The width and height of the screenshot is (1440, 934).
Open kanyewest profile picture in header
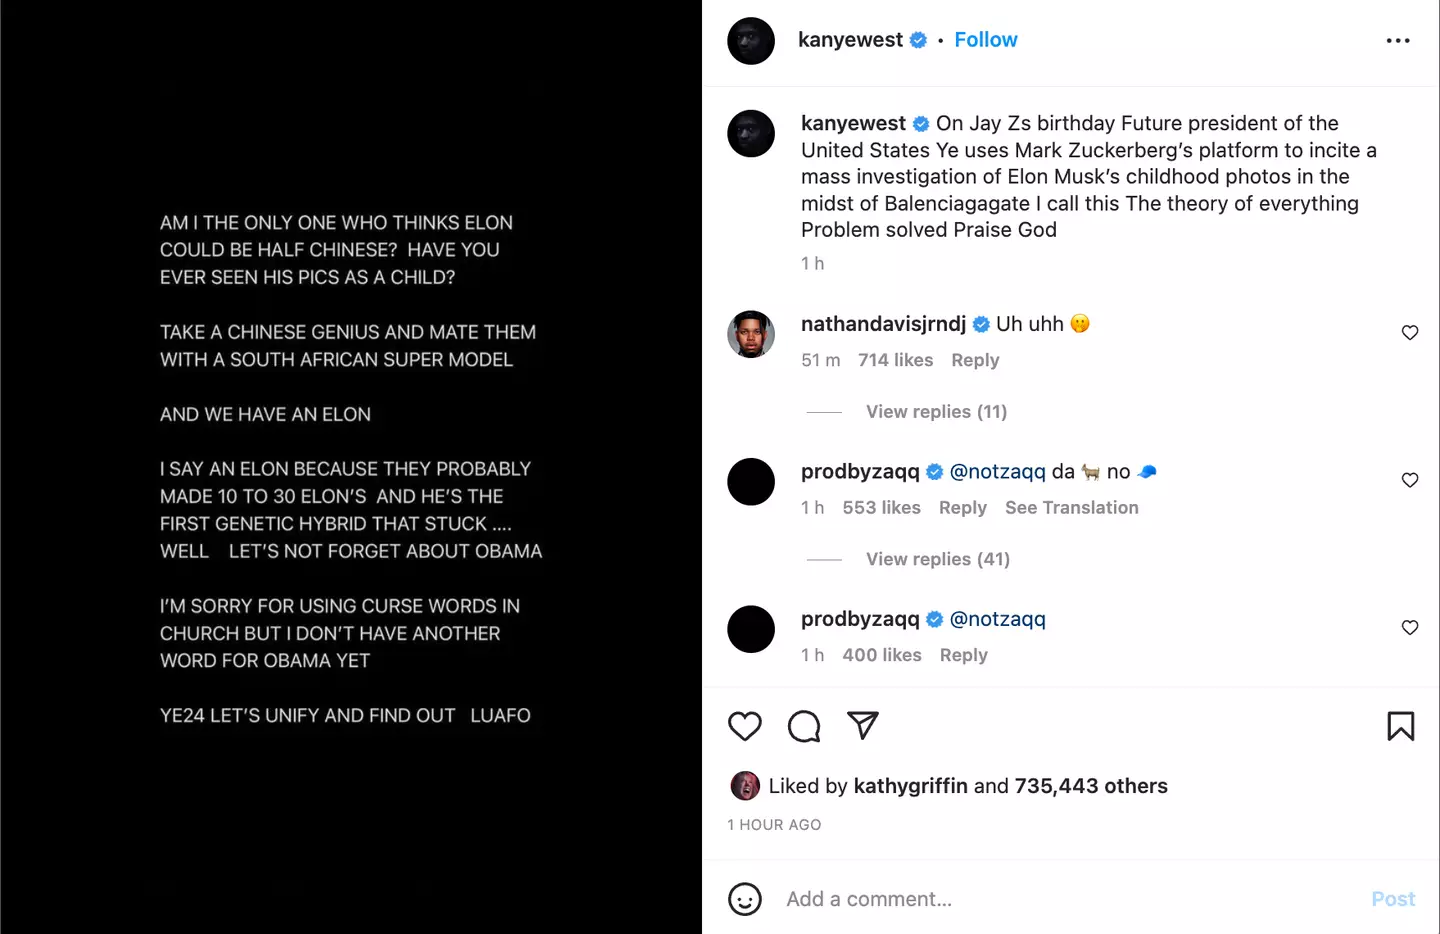[x=751, y=41]
